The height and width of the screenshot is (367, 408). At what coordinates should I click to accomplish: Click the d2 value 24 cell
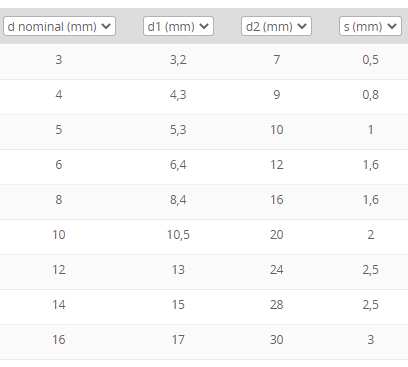277,270
